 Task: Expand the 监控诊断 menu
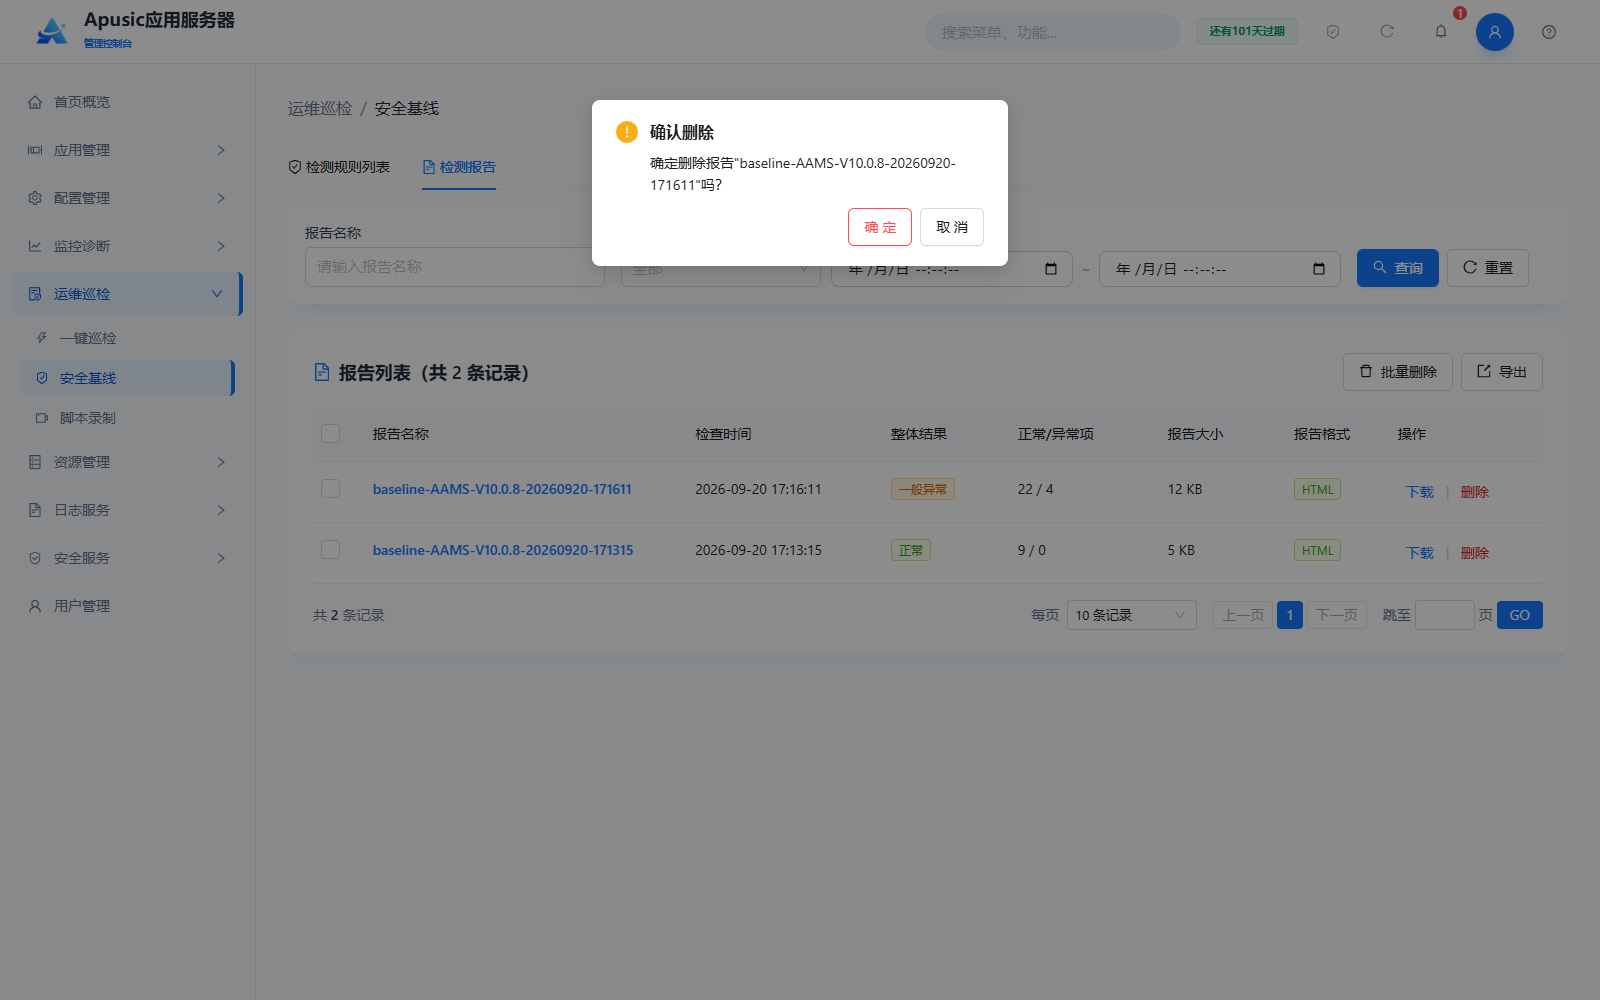pyautogui.click(x=127, y=246)
